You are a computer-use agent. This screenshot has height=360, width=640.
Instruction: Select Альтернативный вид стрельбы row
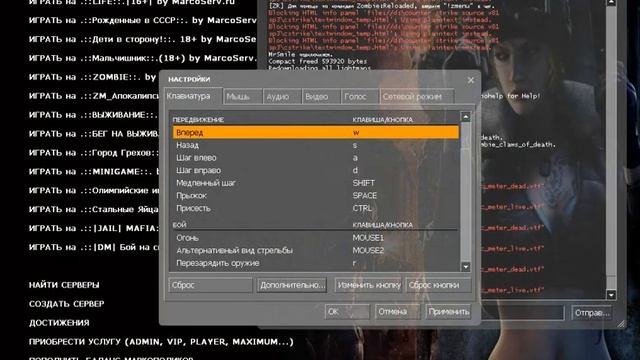click(x=316, y=251)
